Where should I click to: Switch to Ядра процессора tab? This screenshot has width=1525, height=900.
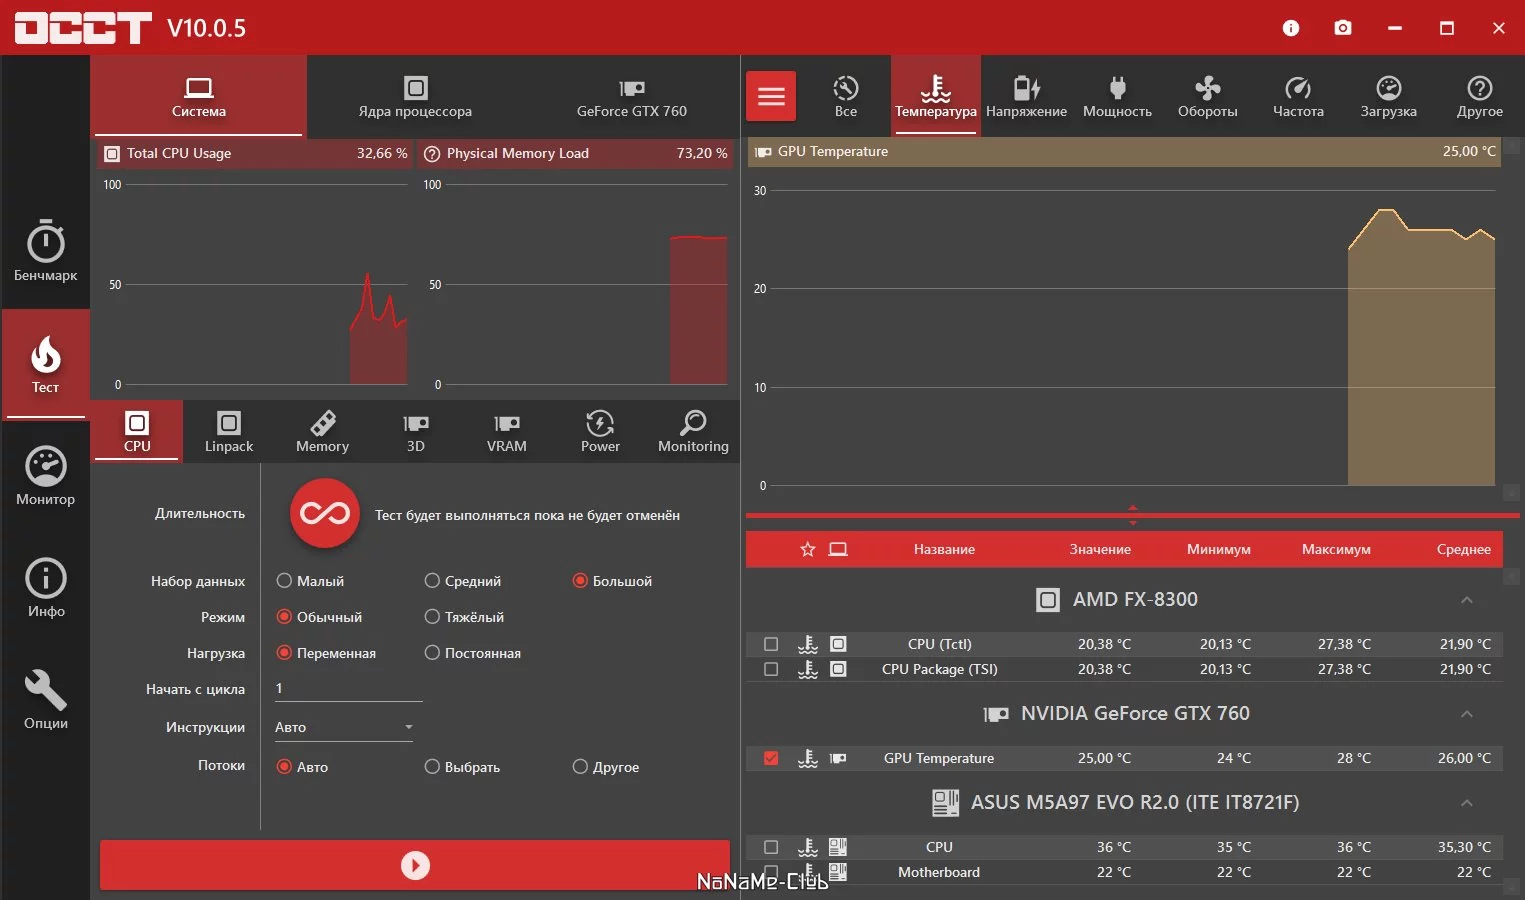pyautogui.click(x=415, y=96)
